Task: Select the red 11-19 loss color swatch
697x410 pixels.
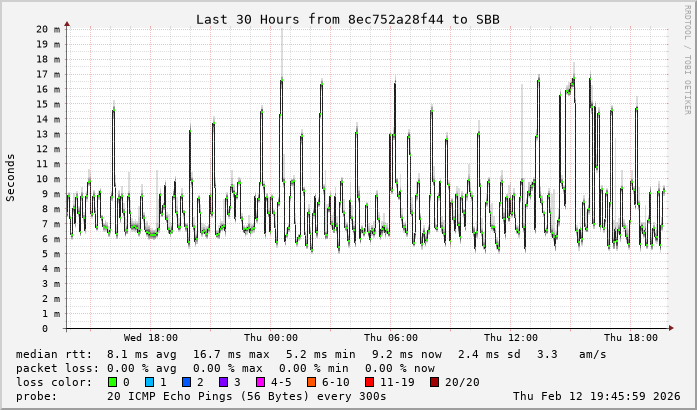Action: coord(370,382)
